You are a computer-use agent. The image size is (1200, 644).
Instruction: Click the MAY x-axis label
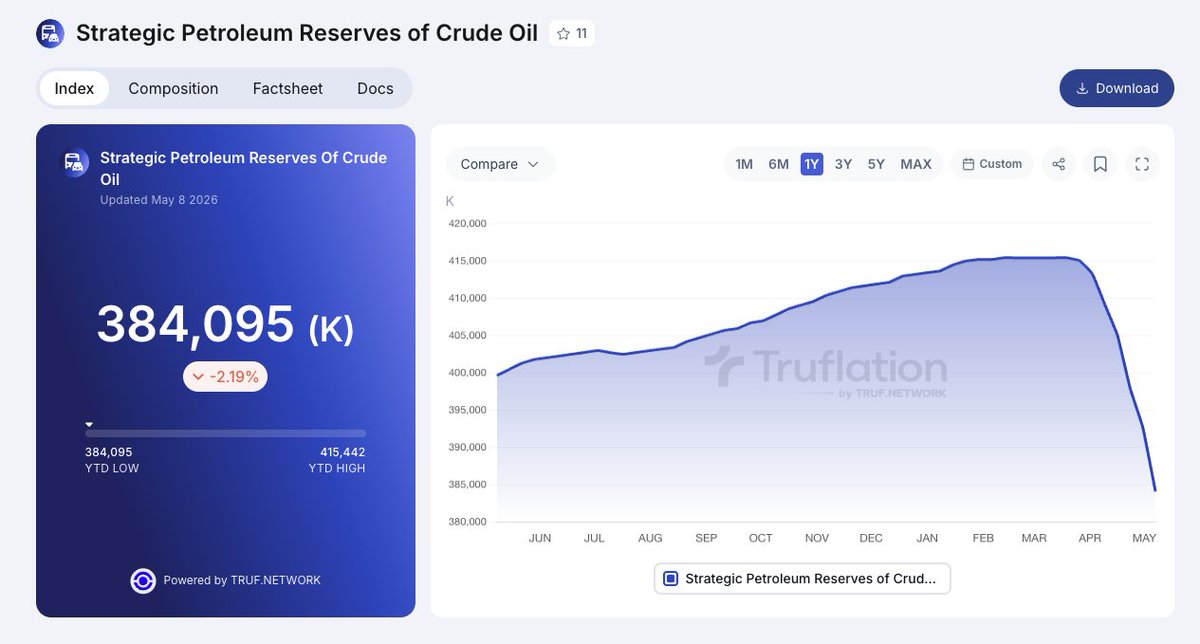(1144, 538)
